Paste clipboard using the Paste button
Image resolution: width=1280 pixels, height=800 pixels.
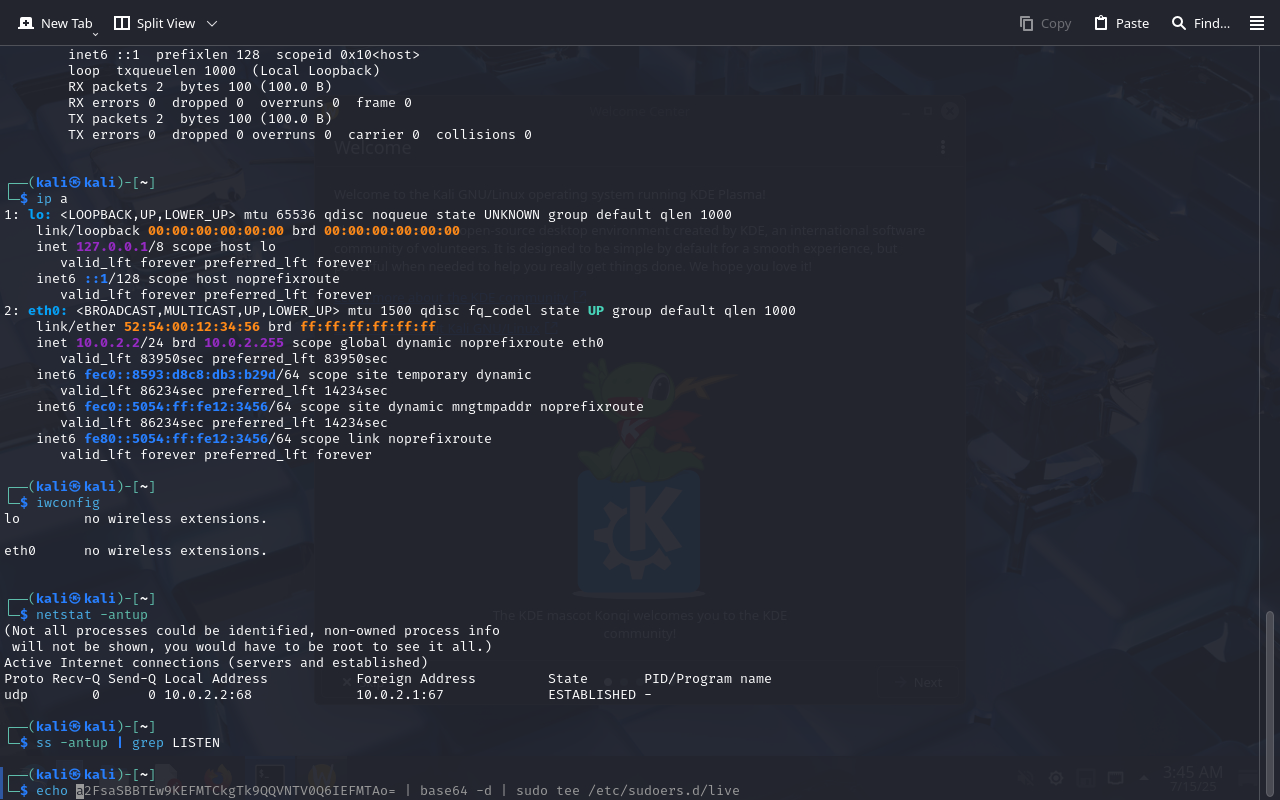[1121, 23]
